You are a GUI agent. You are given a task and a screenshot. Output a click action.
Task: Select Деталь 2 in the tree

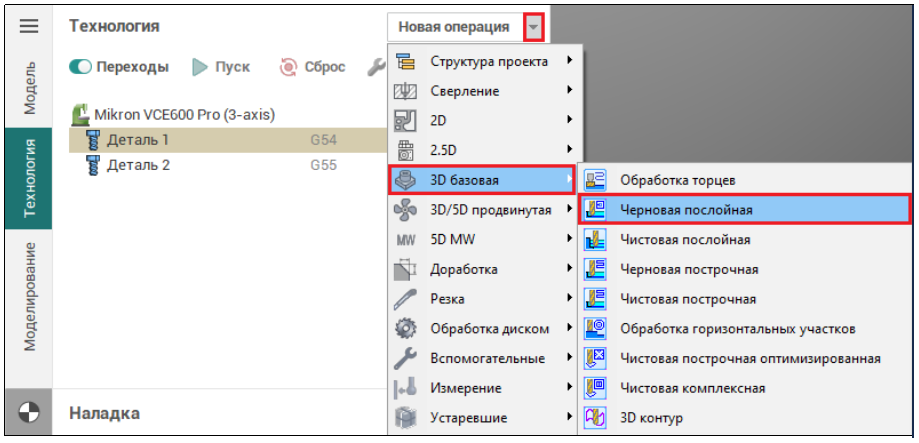pos(138,165)
